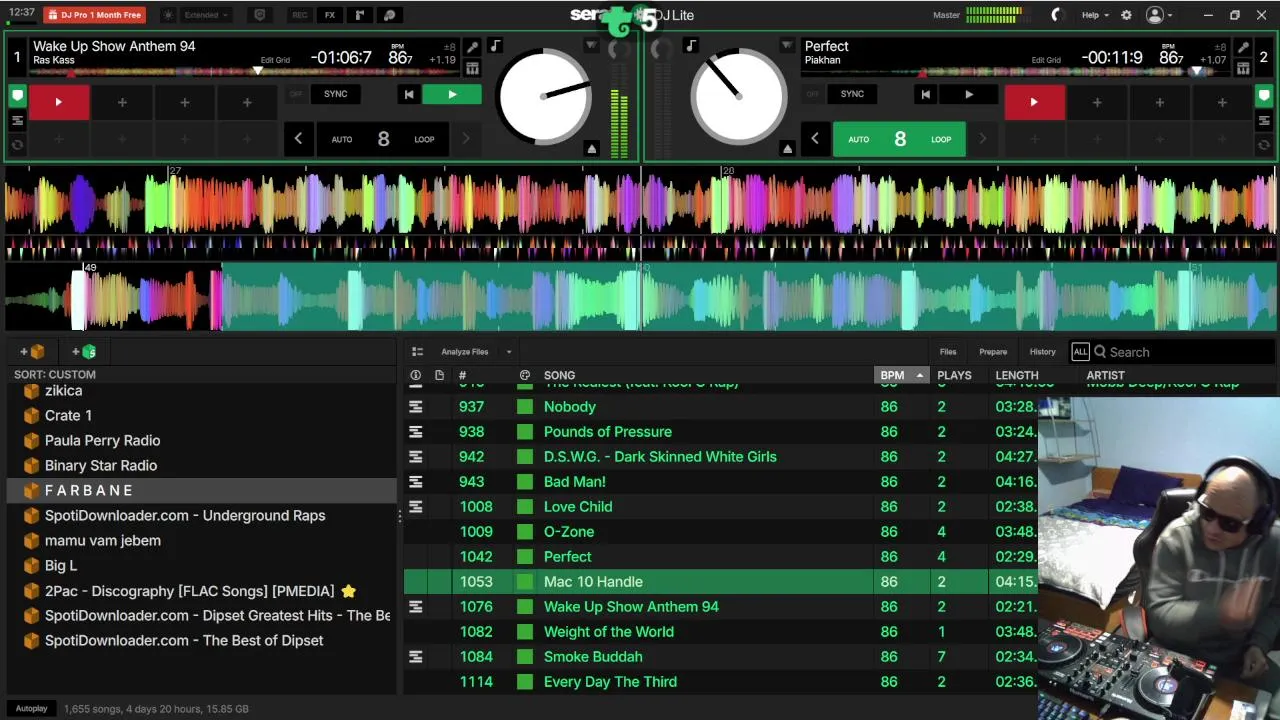Open deck 1 pitch range dropdown arrow
Screen dimensions: 1280x720
pos(591,46)
